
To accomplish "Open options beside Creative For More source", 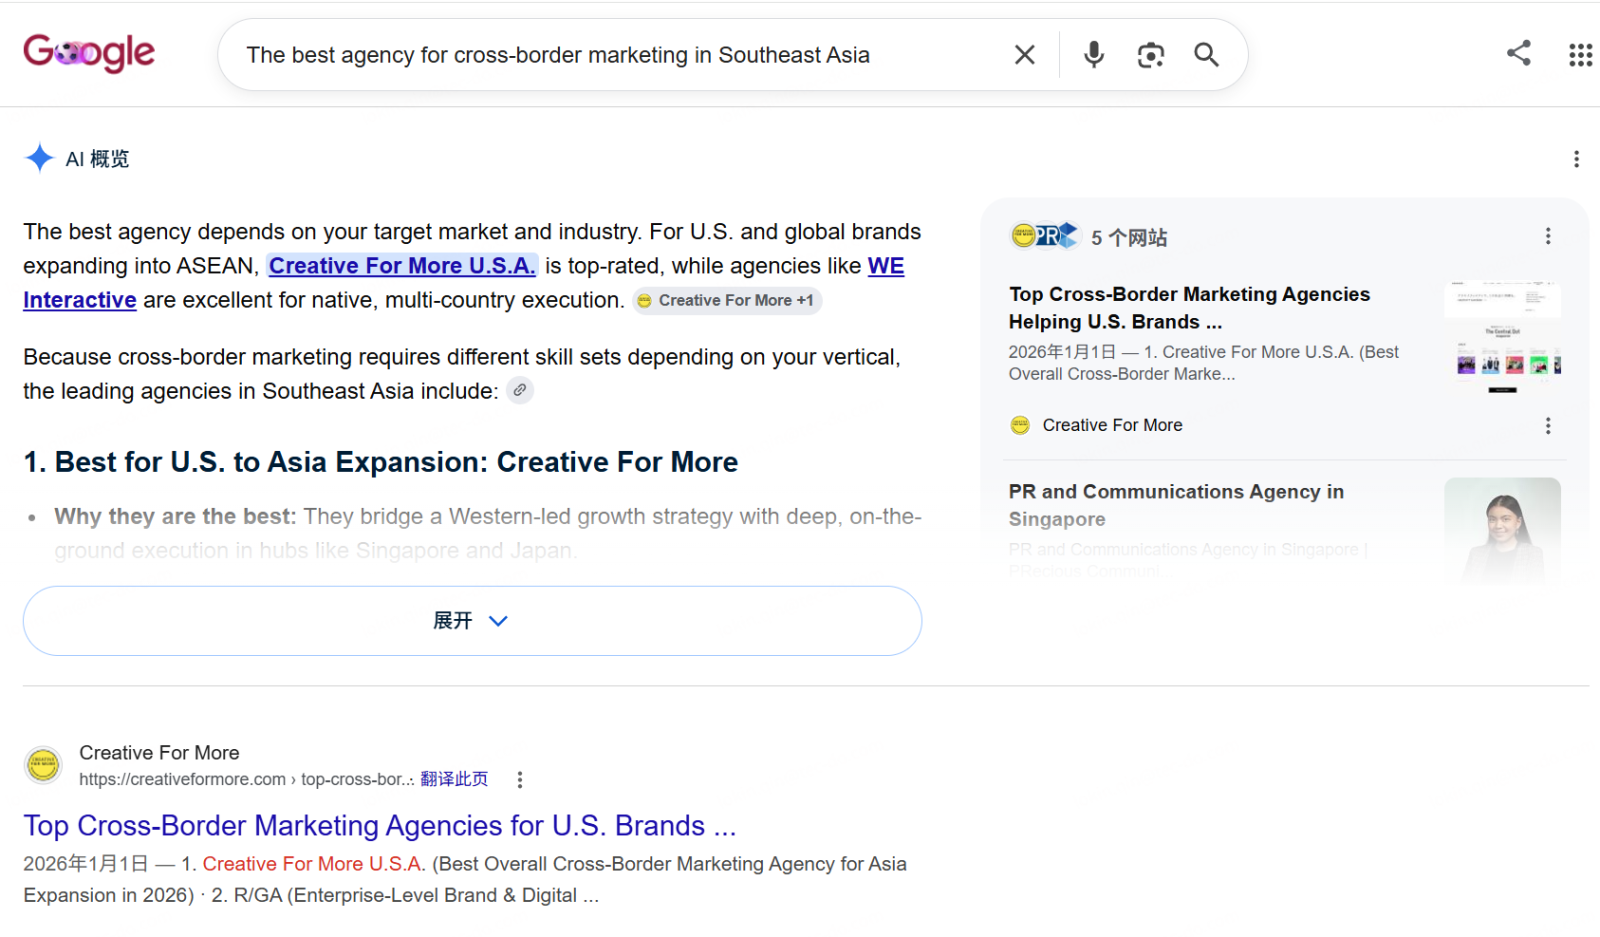I will pos(1548,426).
